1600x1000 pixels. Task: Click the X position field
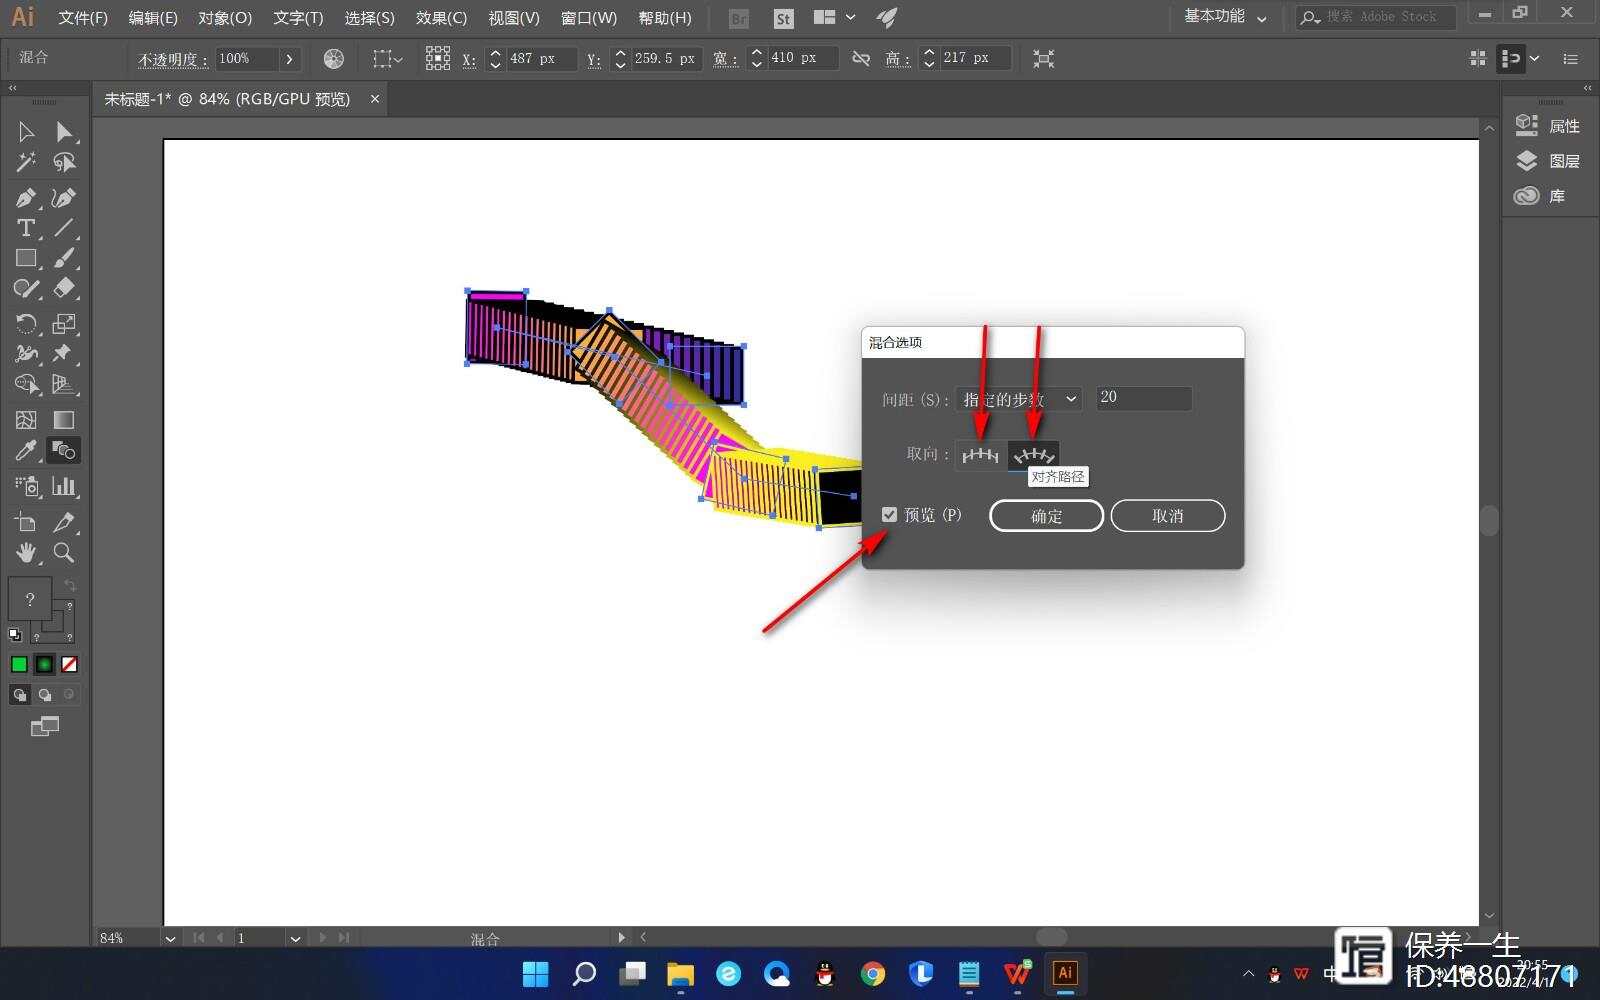coord(541,59)
